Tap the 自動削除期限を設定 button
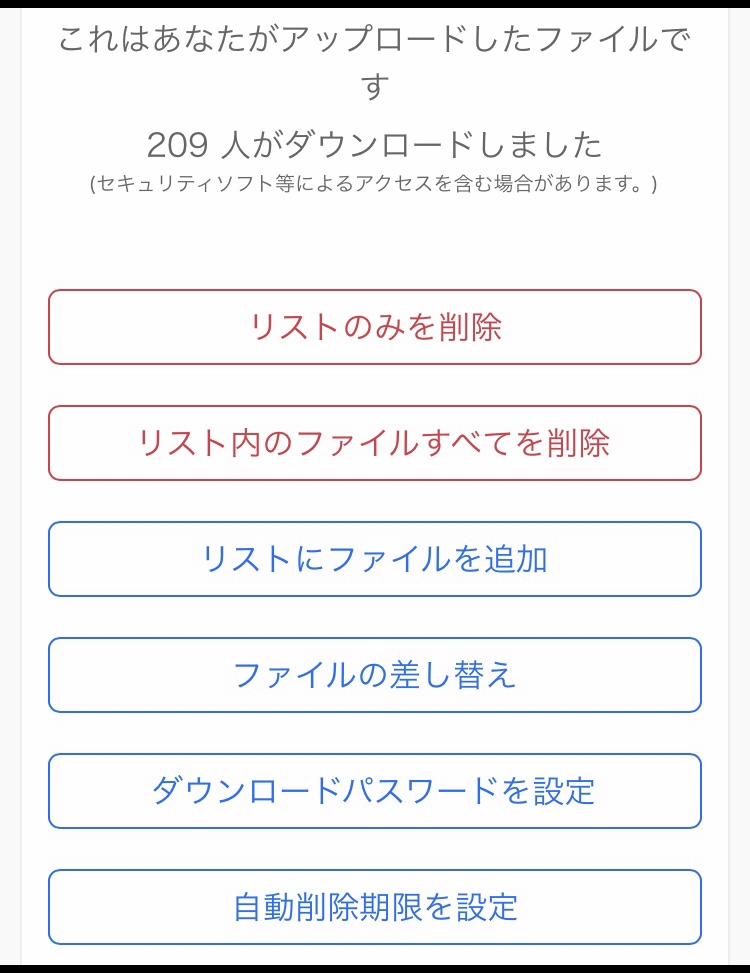This screenshot has height=973, width=750. [x=375, y=907]
